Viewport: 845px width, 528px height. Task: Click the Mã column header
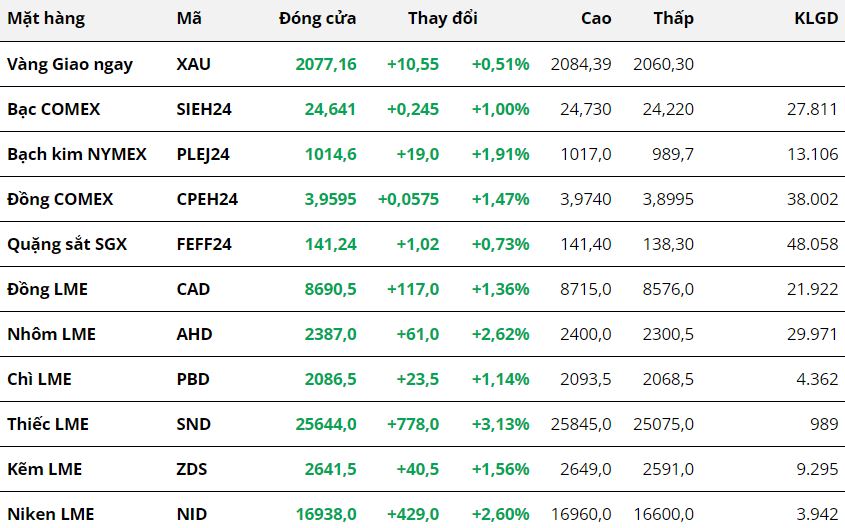point(188,18)
